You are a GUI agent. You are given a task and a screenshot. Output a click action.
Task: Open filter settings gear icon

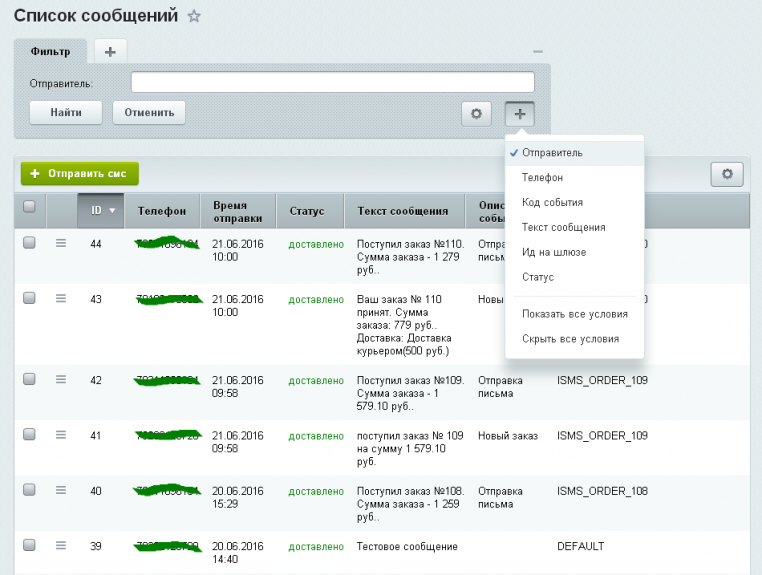[x=476, y=114]
